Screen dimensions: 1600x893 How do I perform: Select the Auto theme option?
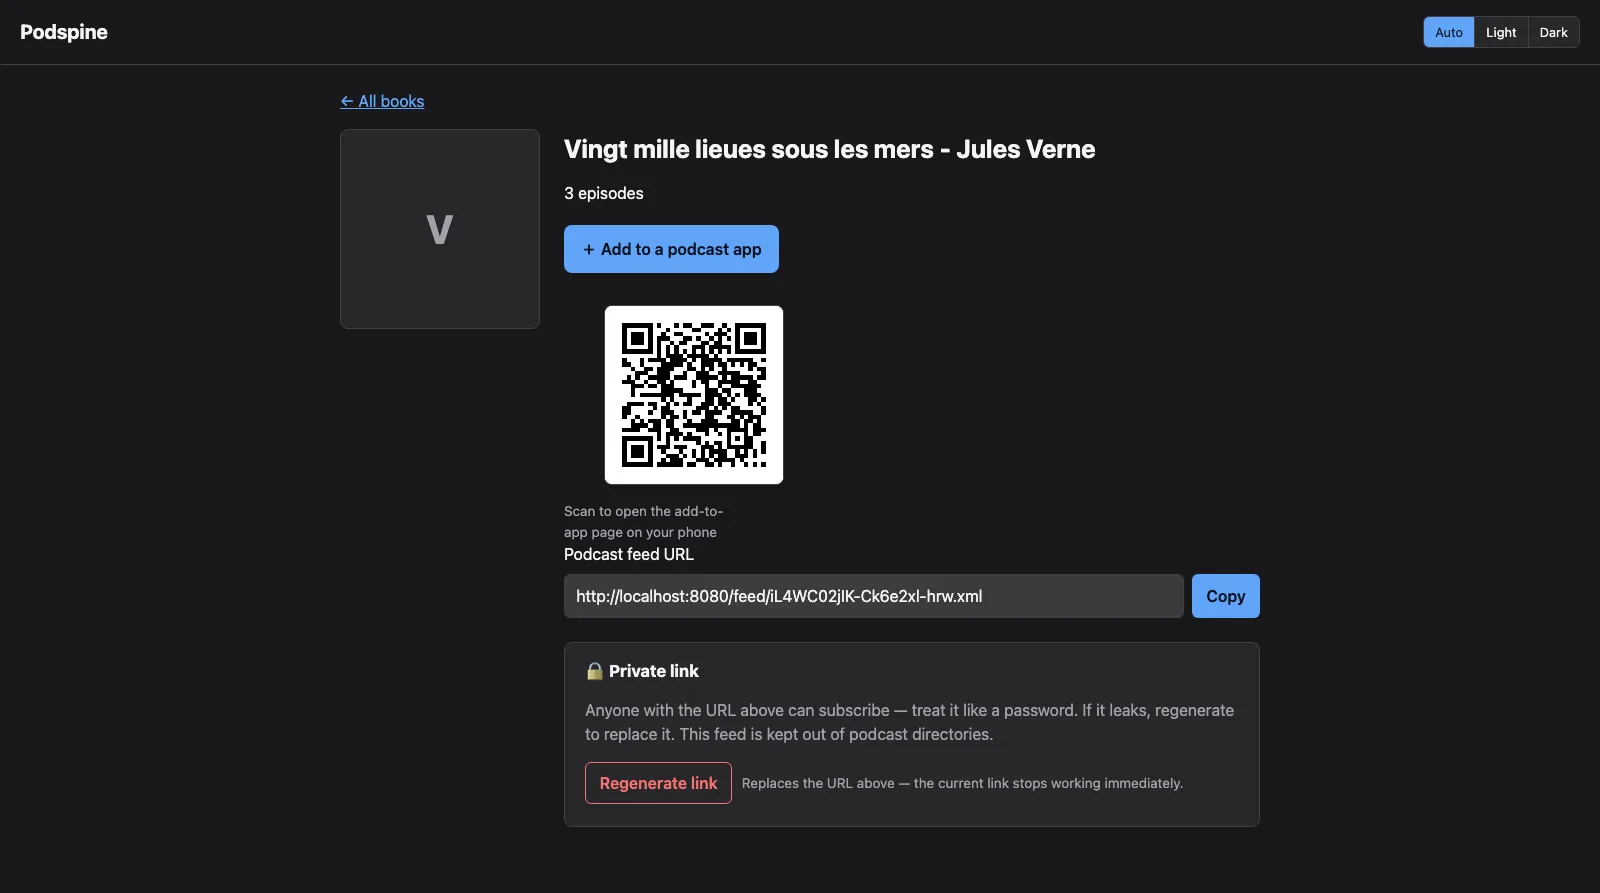1449,32
